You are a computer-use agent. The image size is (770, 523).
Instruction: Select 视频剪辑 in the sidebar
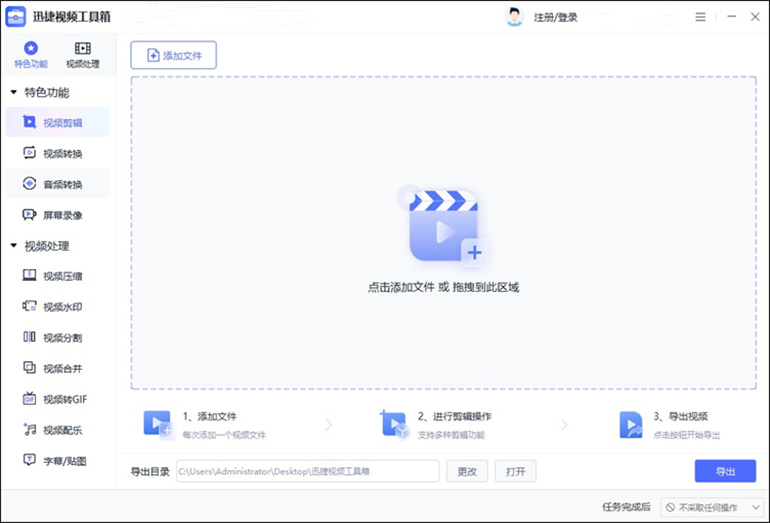coord(57,122)
